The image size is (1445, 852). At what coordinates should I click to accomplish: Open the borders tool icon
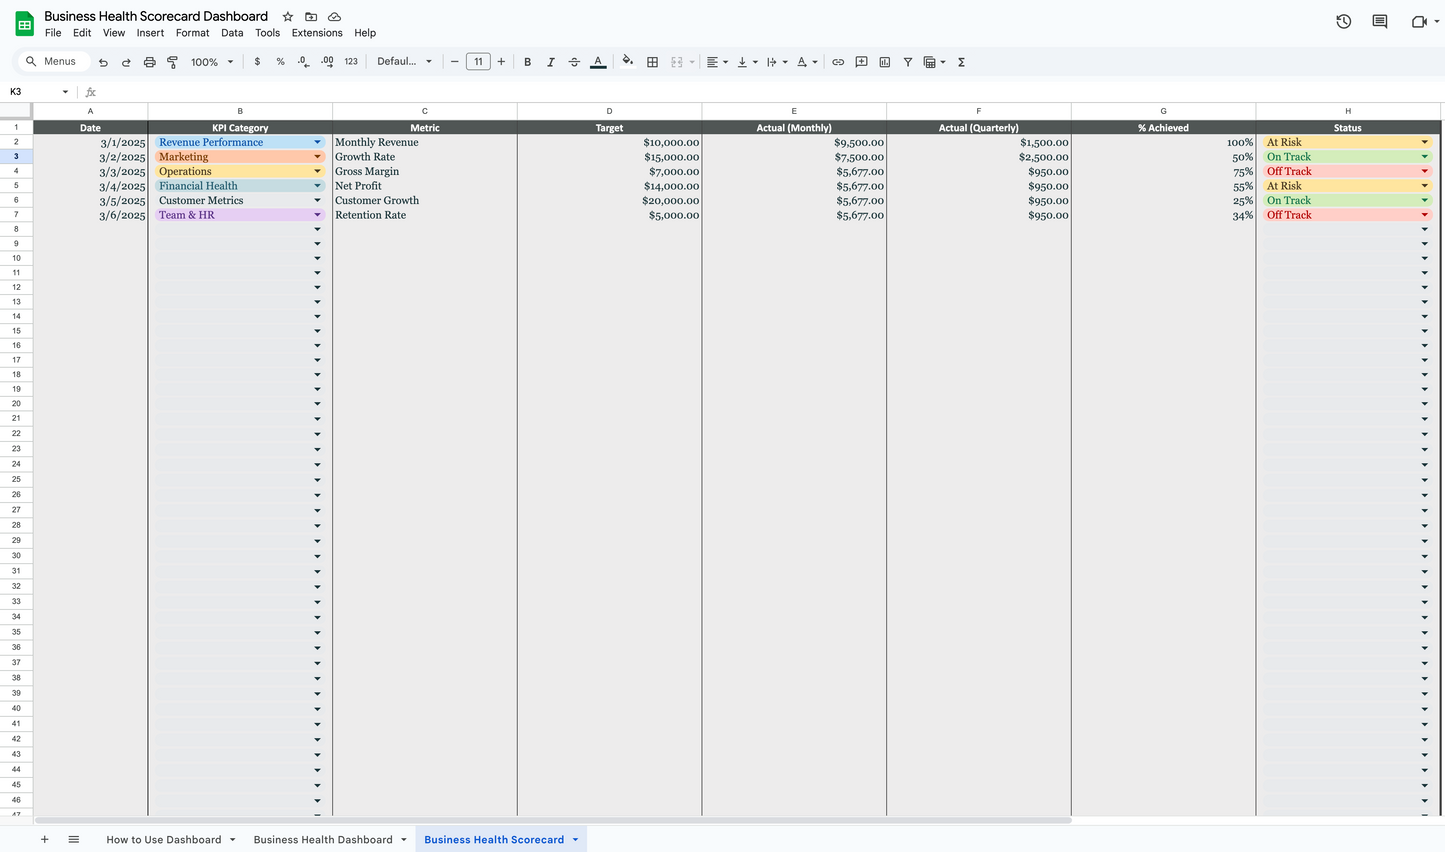(x=652, y=62)
